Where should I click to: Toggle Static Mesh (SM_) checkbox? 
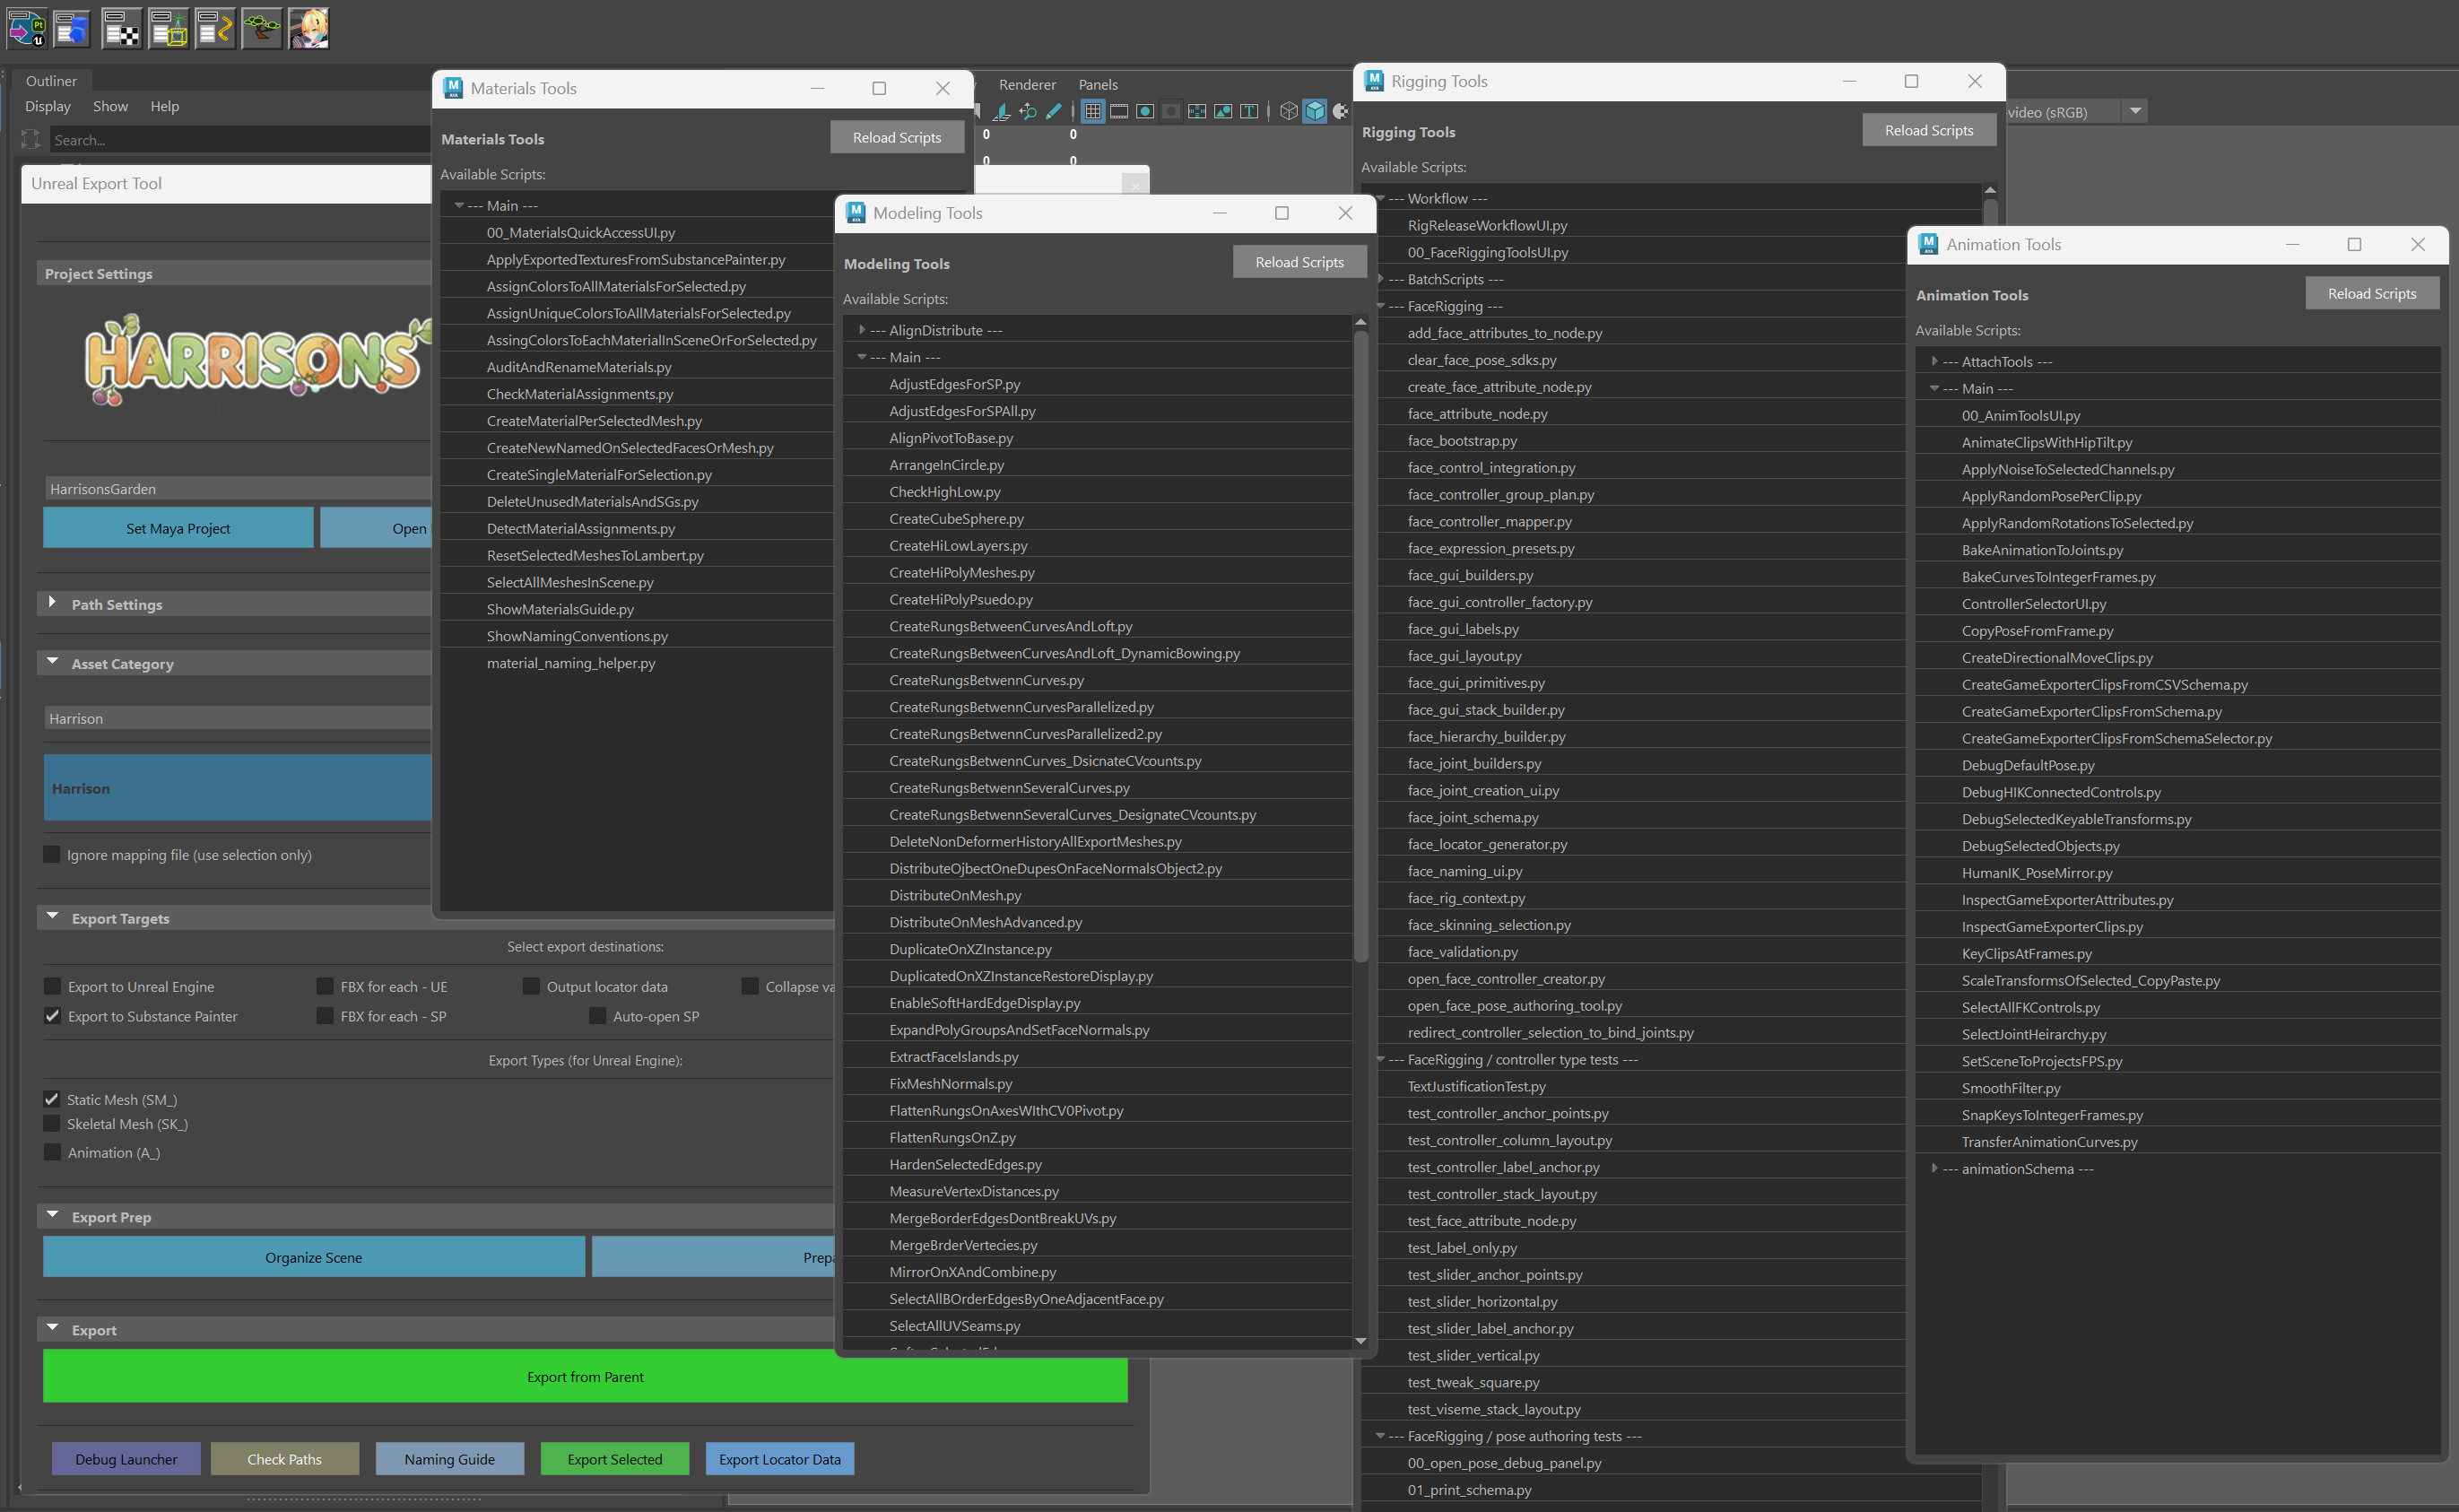pyautogui.click(x=52, y=1099)
